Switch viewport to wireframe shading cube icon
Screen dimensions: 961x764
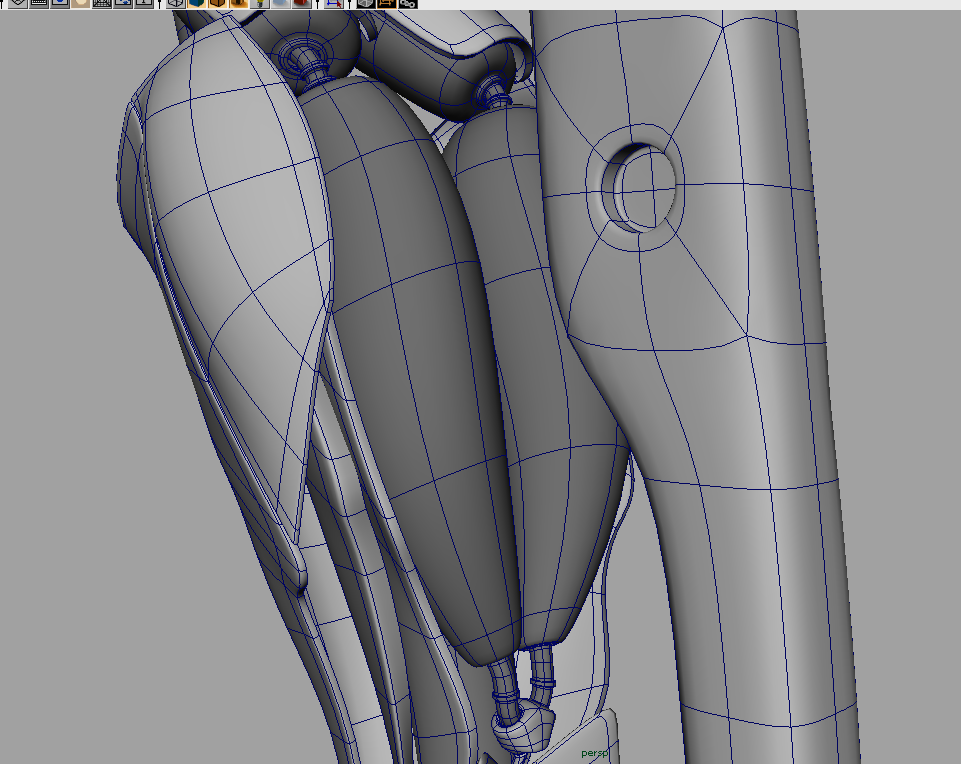(177, 3)
